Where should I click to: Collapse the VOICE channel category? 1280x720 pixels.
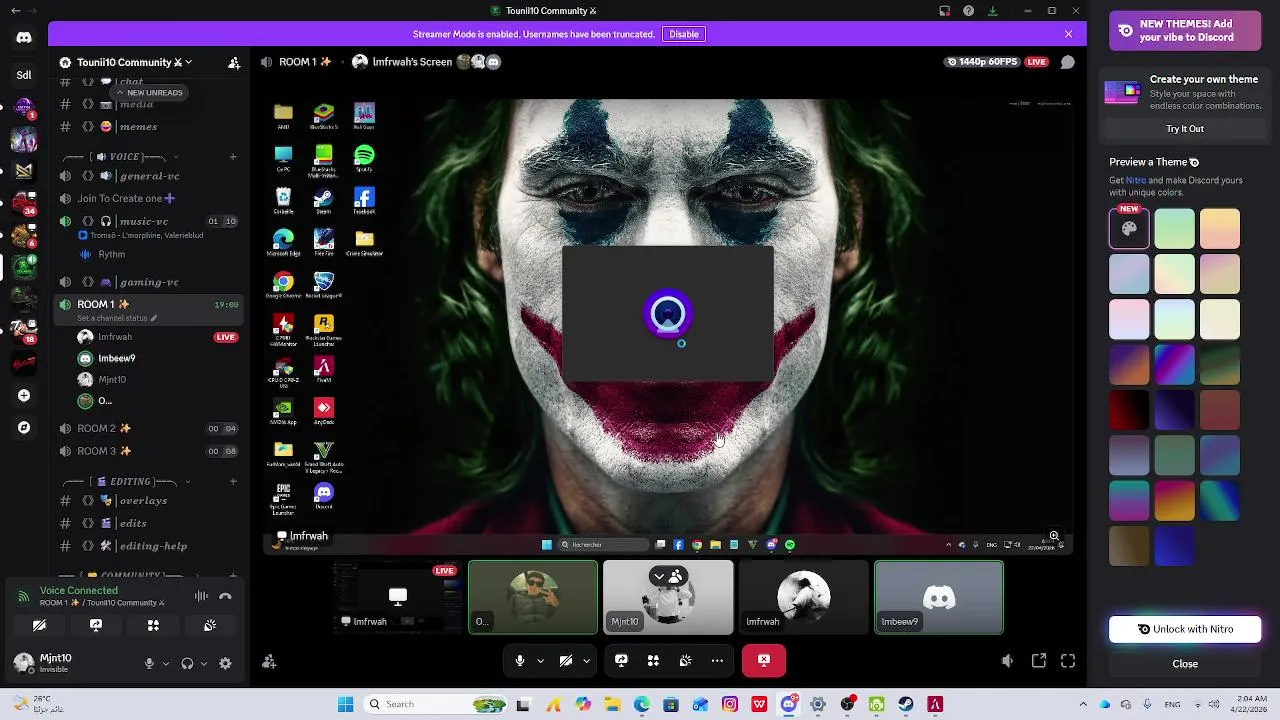point(118,157)
